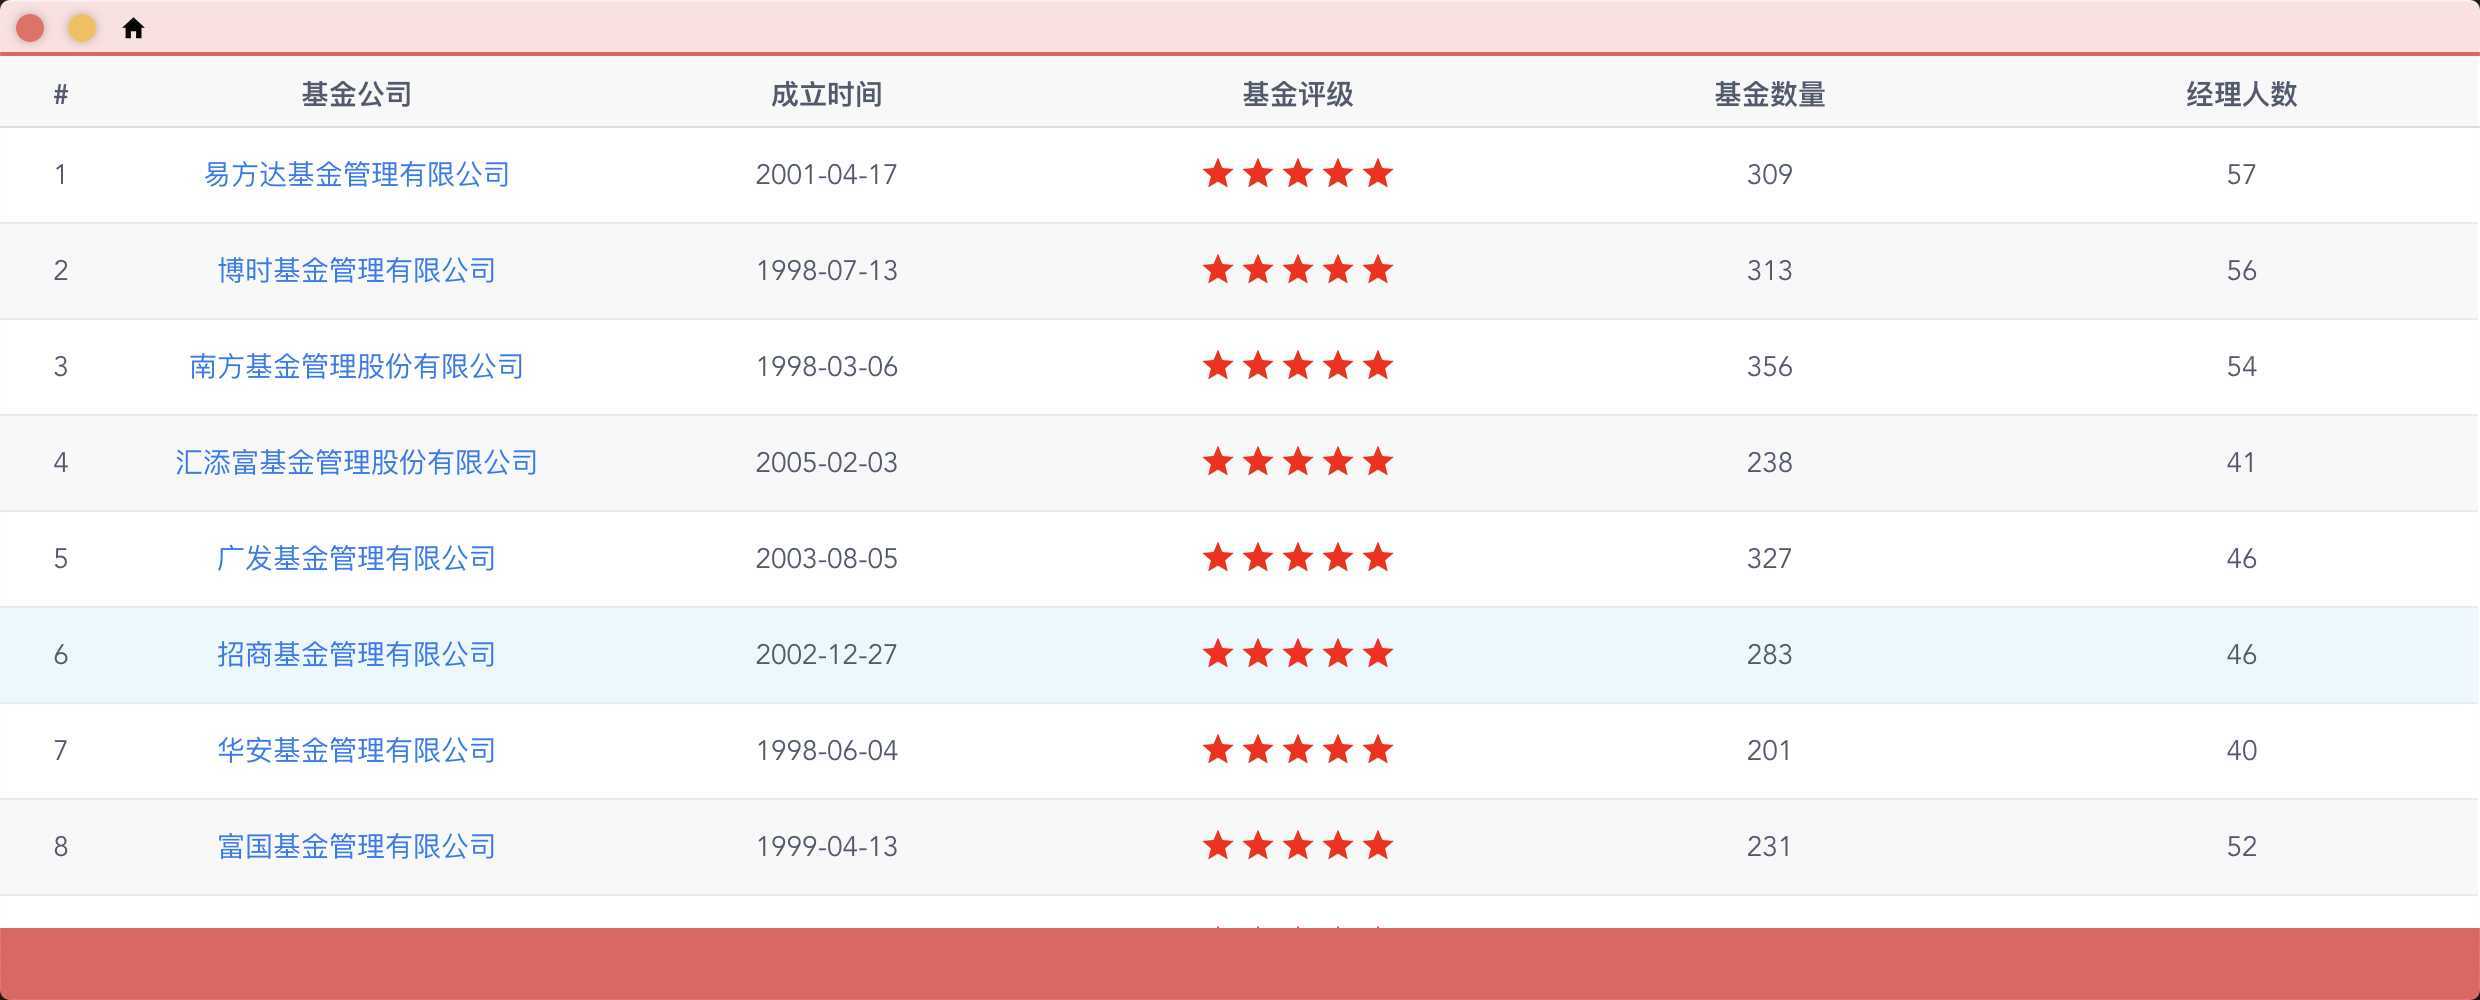Open 招商基金管理有限公司 link
This screenshot has height=1000, width=2480.
[357, 654]
